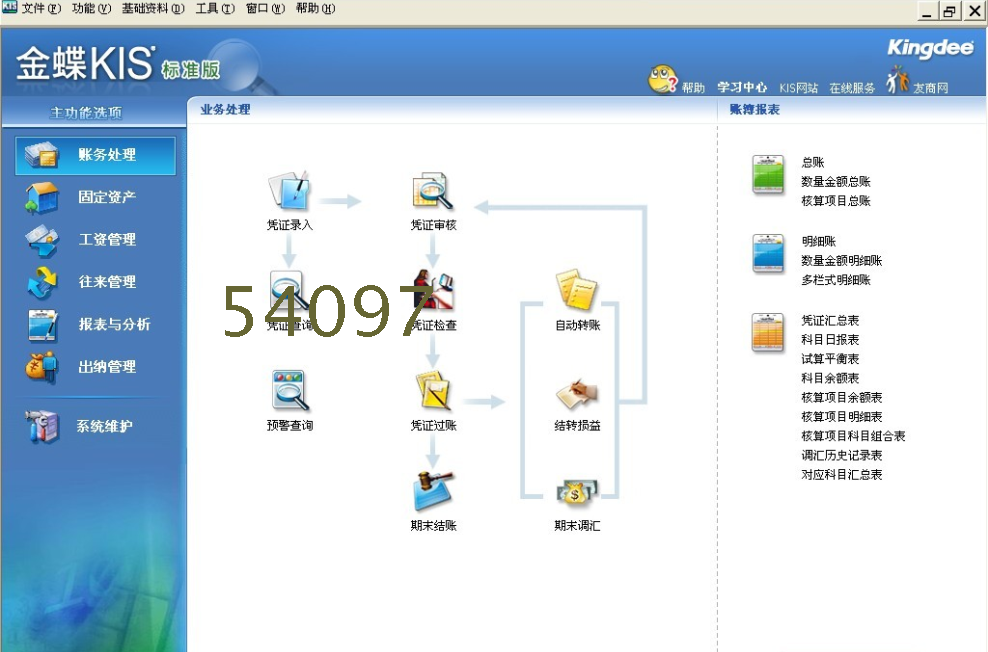Go to 往来管理 module
The height and width of the screenshot is (652, 988).
pos(107,282)
